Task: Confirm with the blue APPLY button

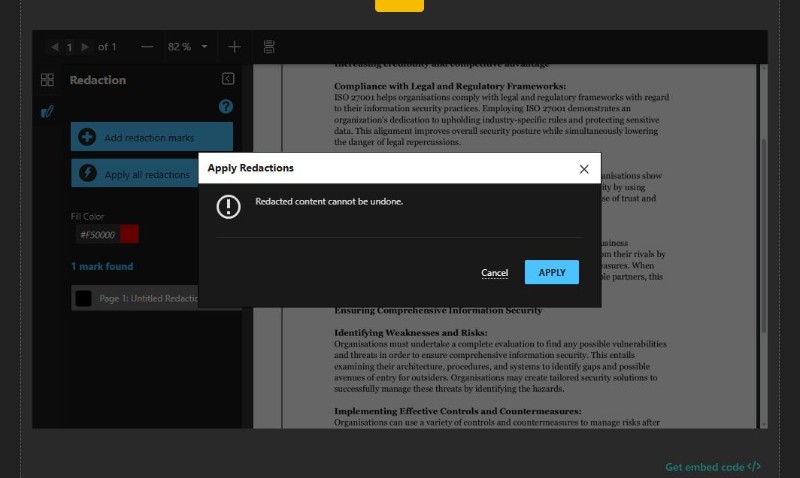Action: (x=551, y=272)
